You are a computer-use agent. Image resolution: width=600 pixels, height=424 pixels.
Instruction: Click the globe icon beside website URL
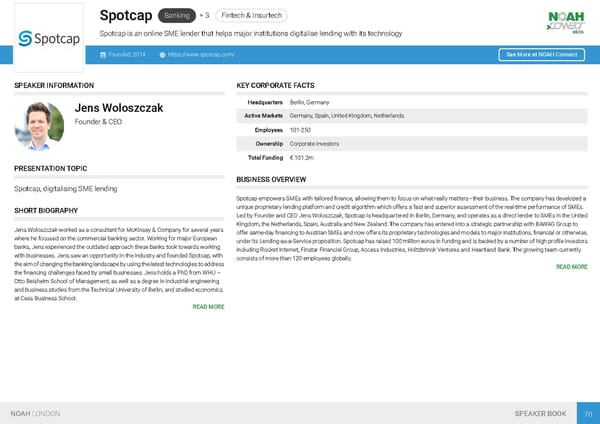163,54
